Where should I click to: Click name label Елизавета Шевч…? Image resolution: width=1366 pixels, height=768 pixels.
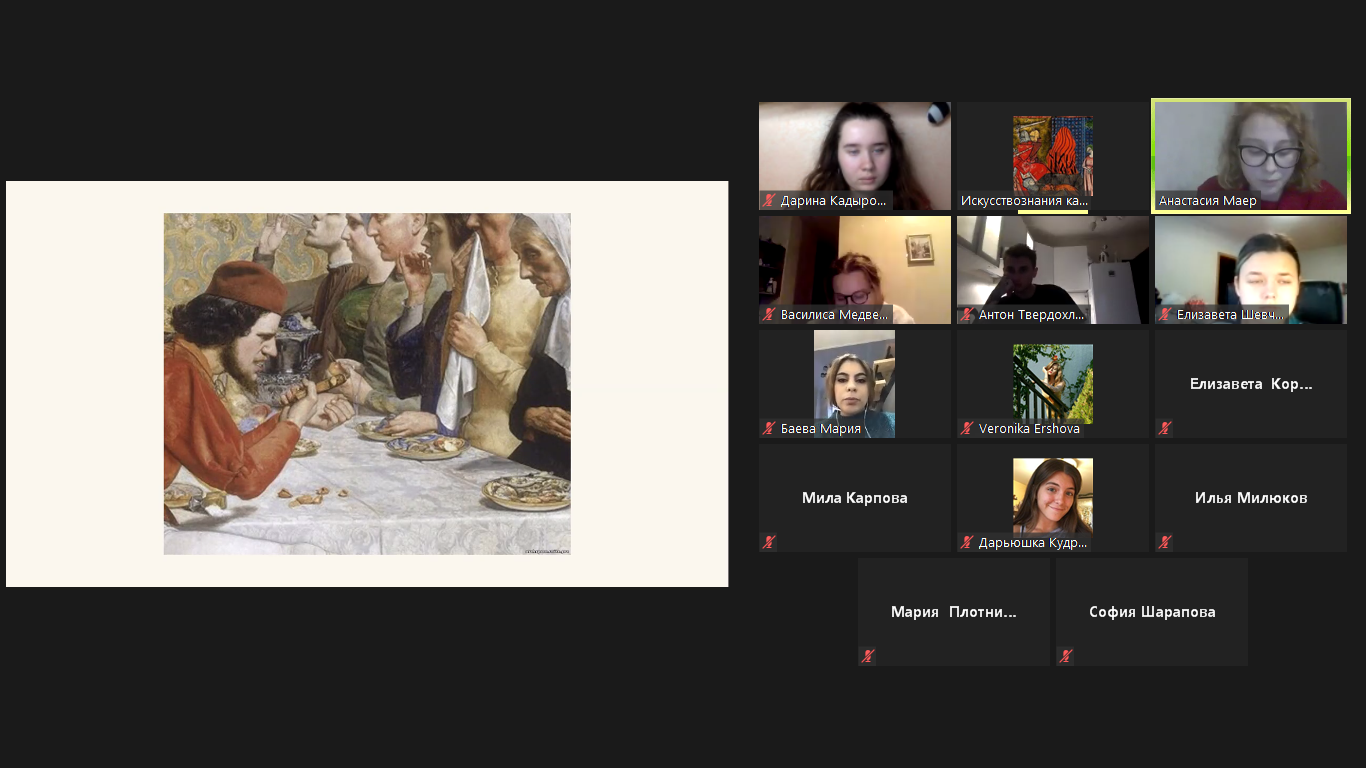tap(1230, 314)
